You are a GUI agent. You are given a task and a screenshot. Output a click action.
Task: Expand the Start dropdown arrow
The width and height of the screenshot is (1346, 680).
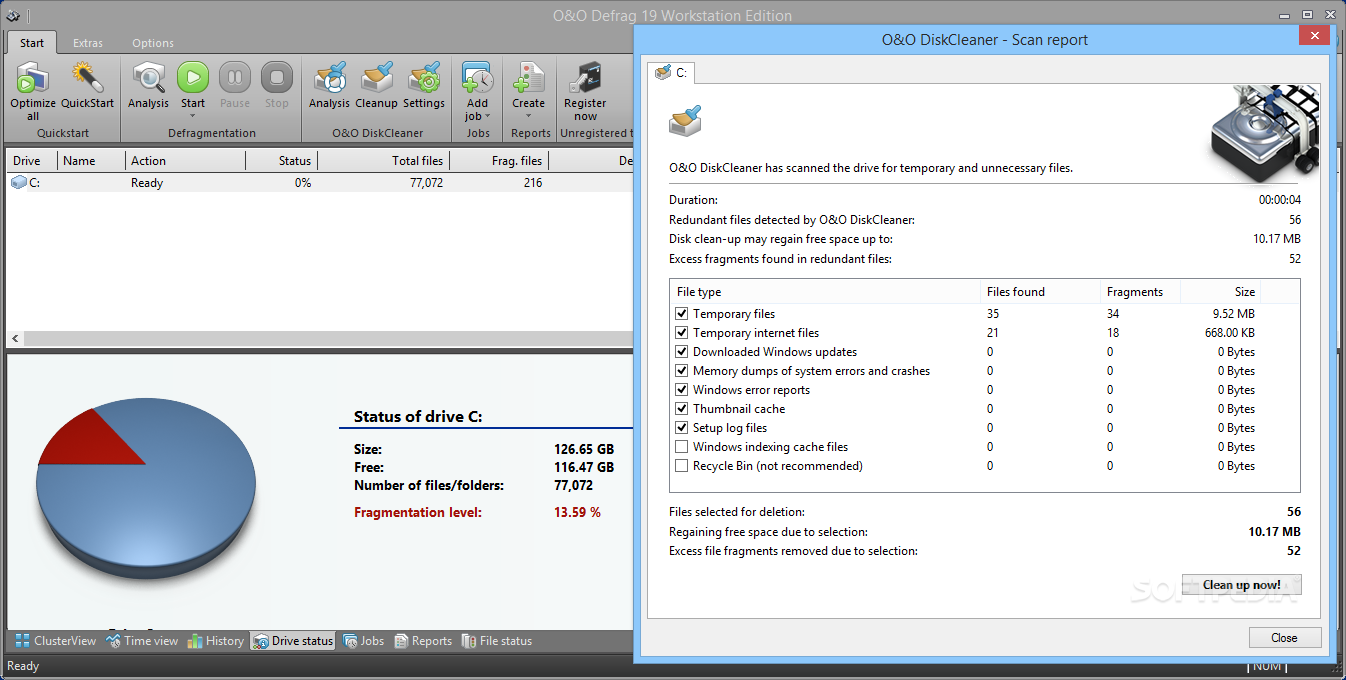pos(193,116)
